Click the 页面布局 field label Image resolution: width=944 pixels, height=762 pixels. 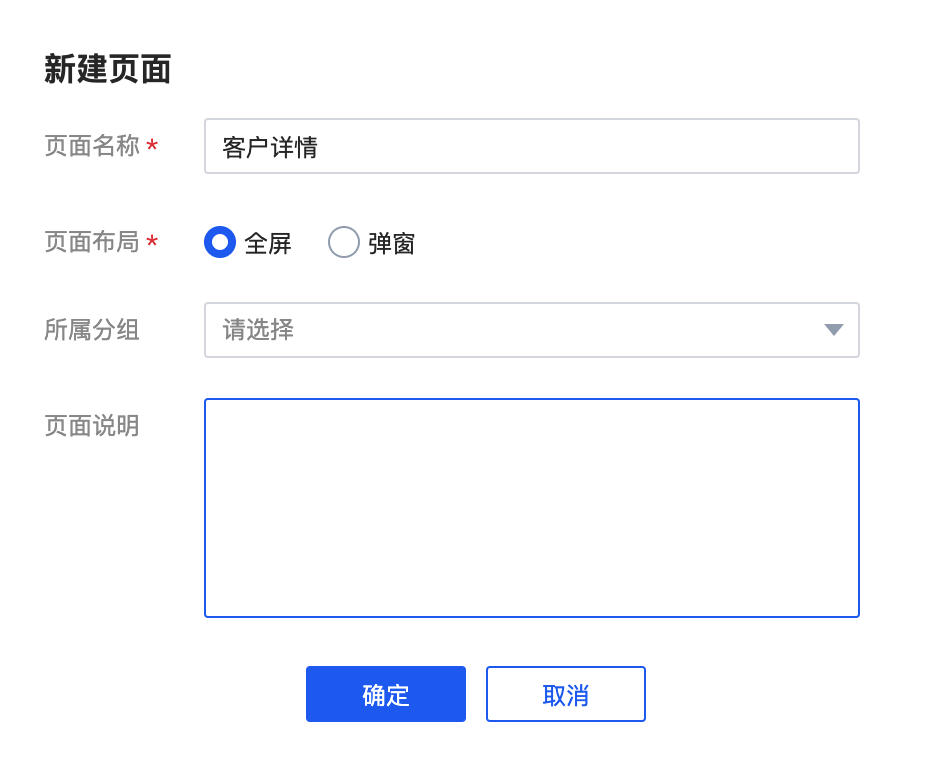point(92,242)
